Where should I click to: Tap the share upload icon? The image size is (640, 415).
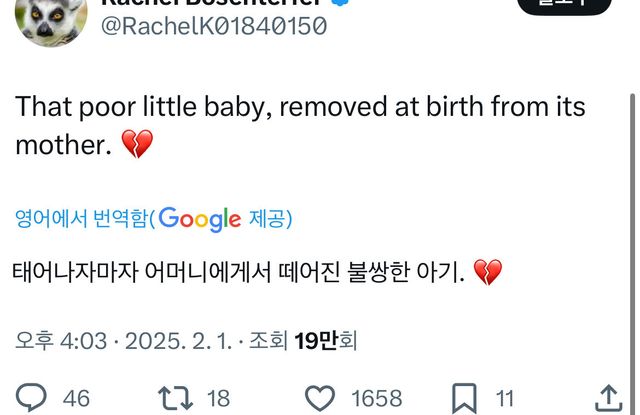tap(608, 397)
